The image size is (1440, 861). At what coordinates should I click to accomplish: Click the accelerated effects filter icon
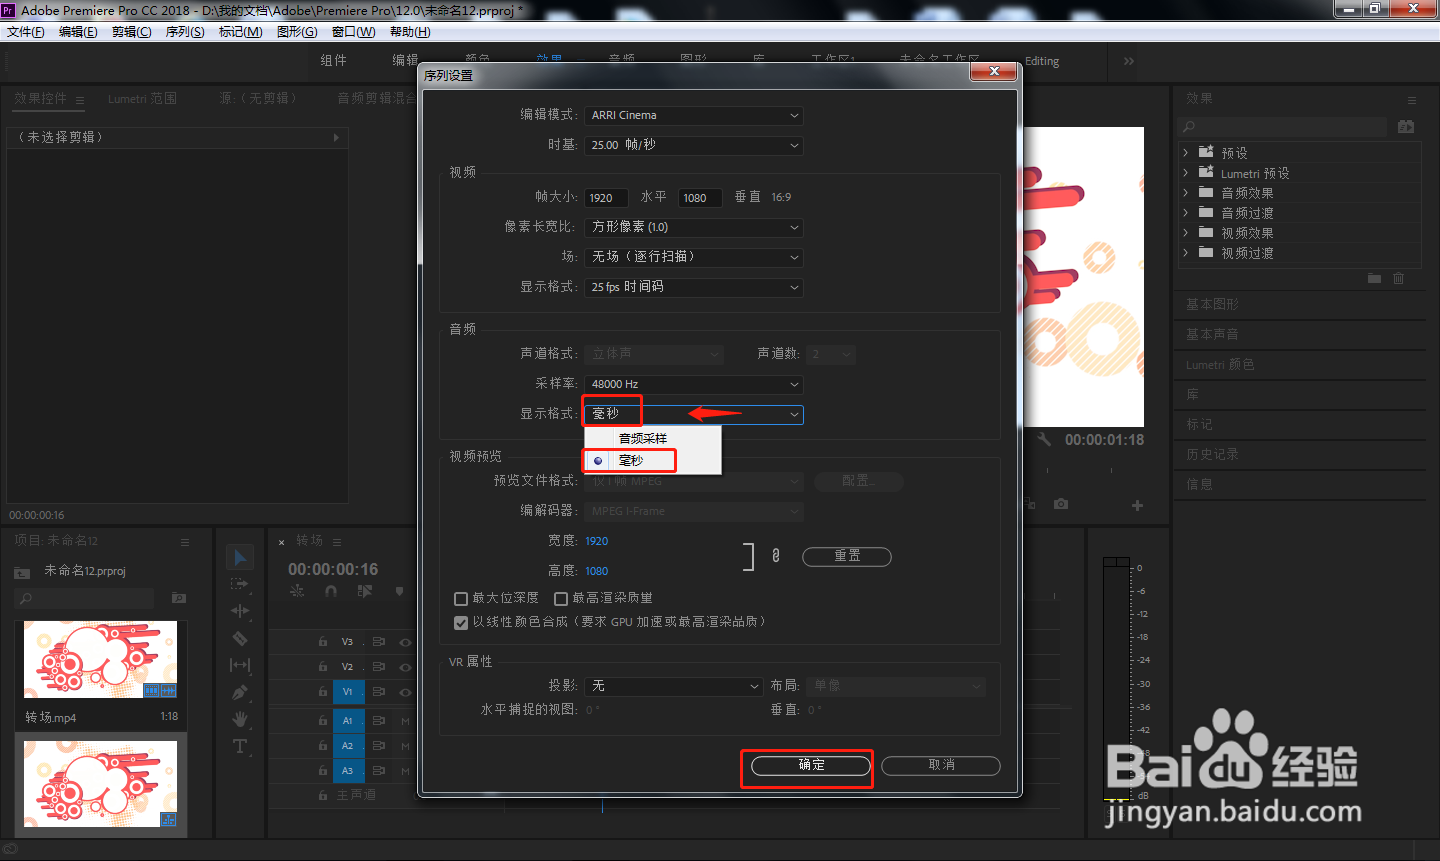(x=1406, y=127)
